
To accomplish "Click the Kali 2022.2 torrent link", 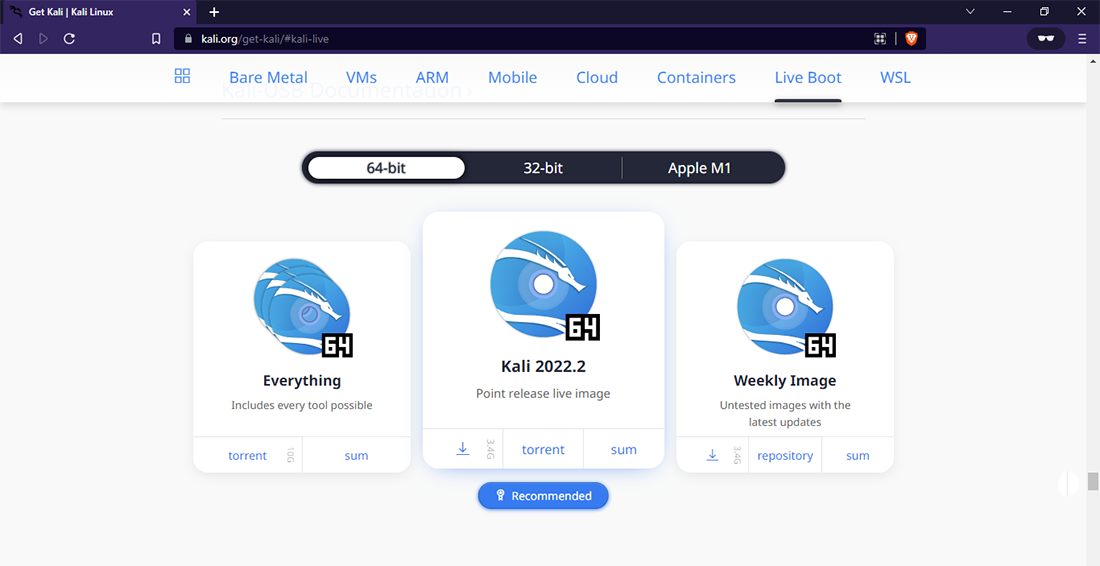I will 543,450.
